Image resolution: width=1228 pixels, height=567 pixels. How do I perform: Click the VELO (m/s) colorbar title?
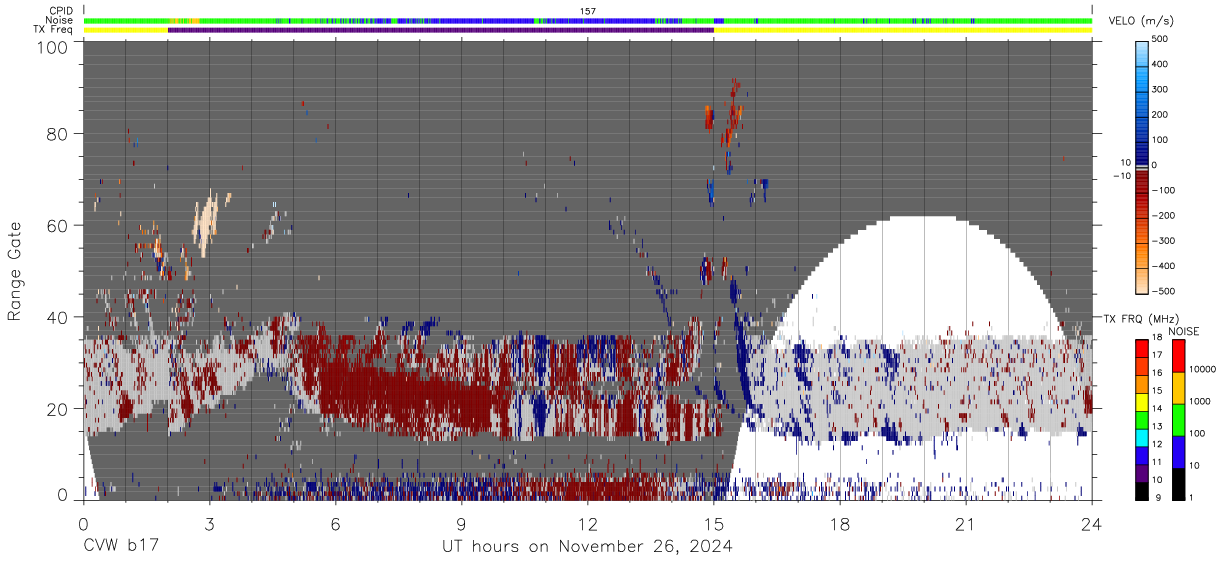tap(1143, 22)
